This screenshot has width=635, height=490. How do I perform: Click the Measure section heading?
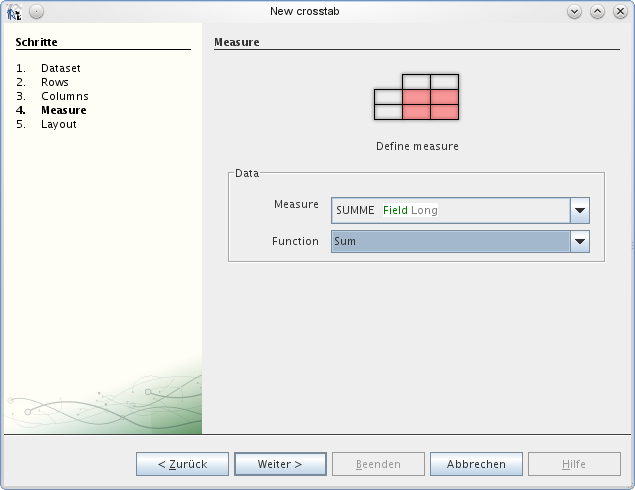[x=237, y=42]
